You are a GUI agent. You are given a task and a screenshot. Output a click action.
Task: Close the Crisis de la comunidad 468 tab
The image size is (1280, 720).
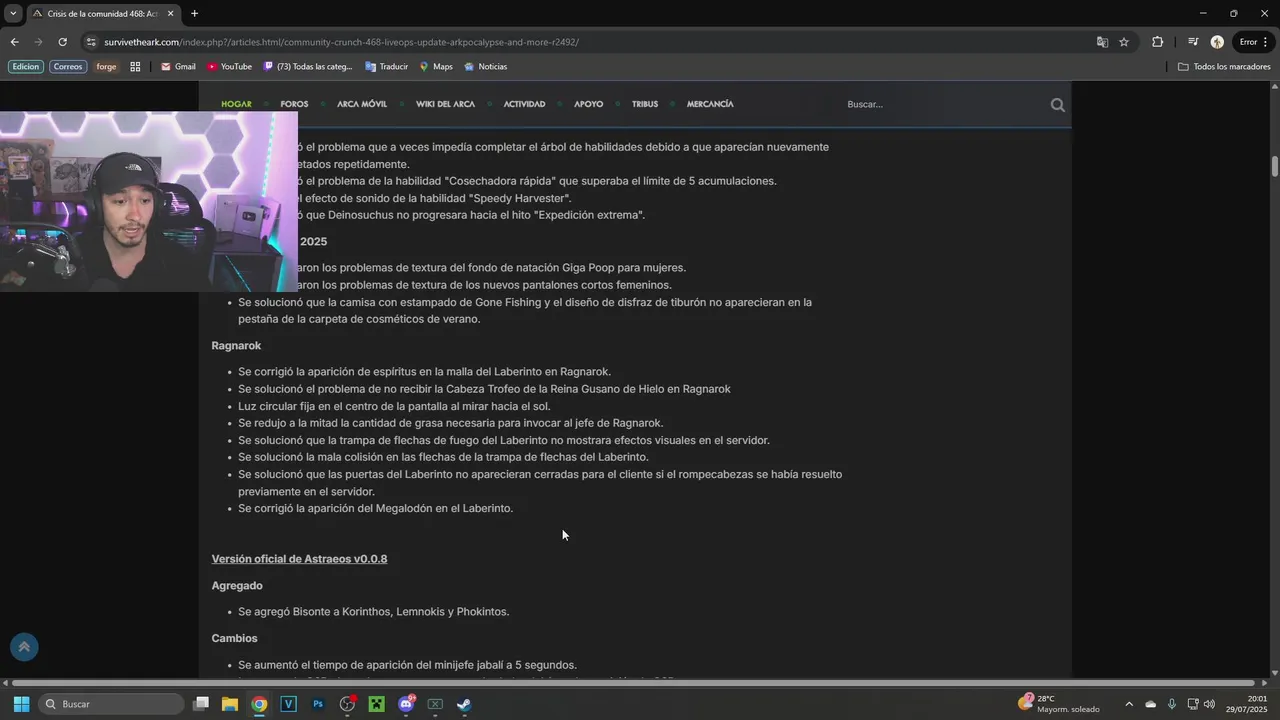coord(171,13)
